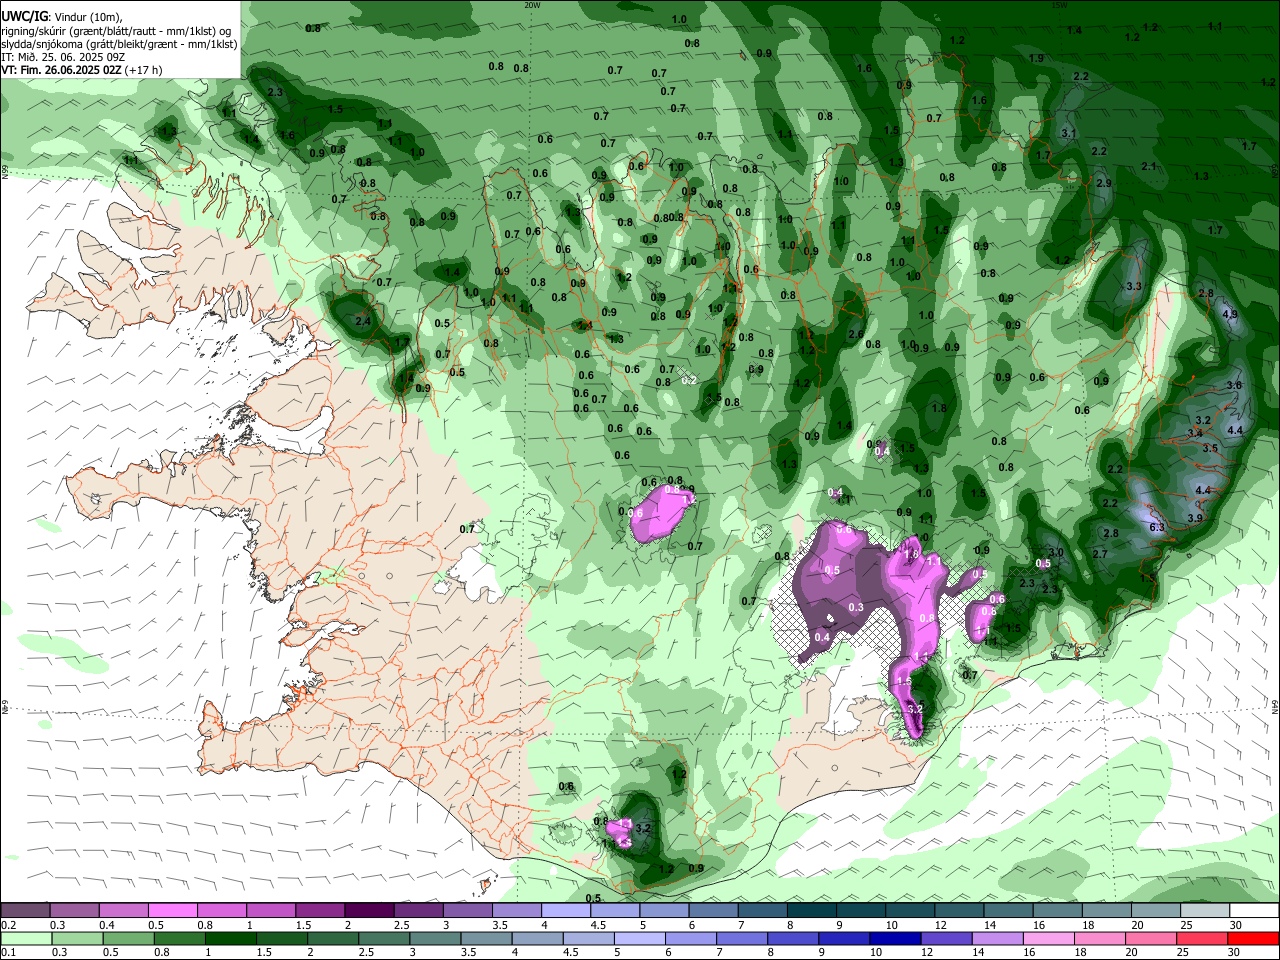
Task: Click the 3.6 precipitation value on the east coast
Action: pos(1234,385)
